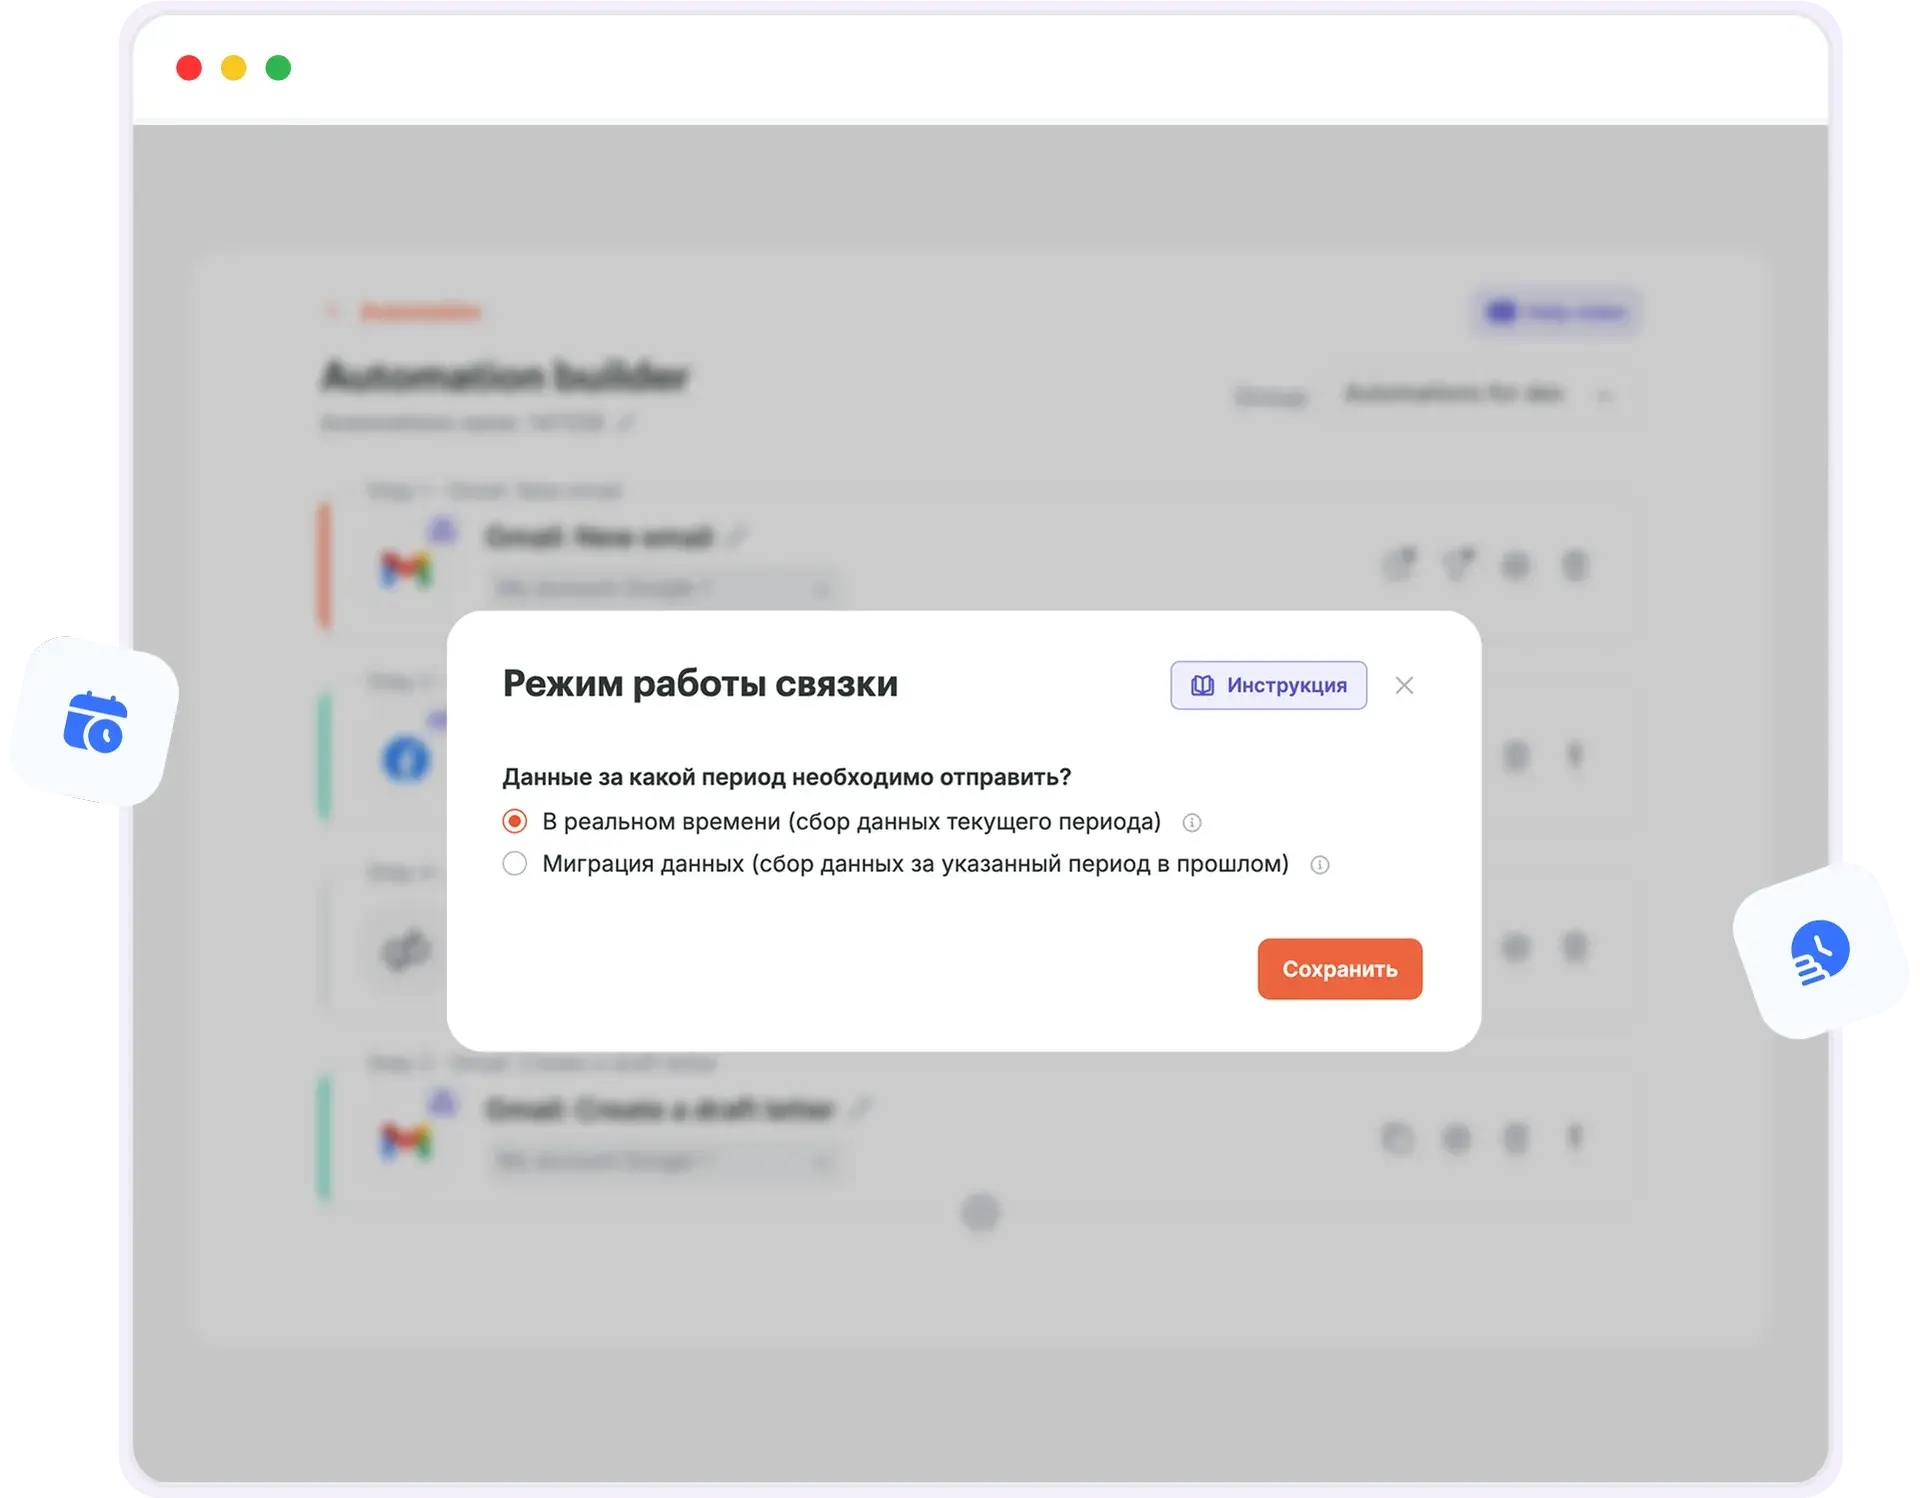Open account dropdown under first Gmail step

pyautogui.click(x=663, y=588)
